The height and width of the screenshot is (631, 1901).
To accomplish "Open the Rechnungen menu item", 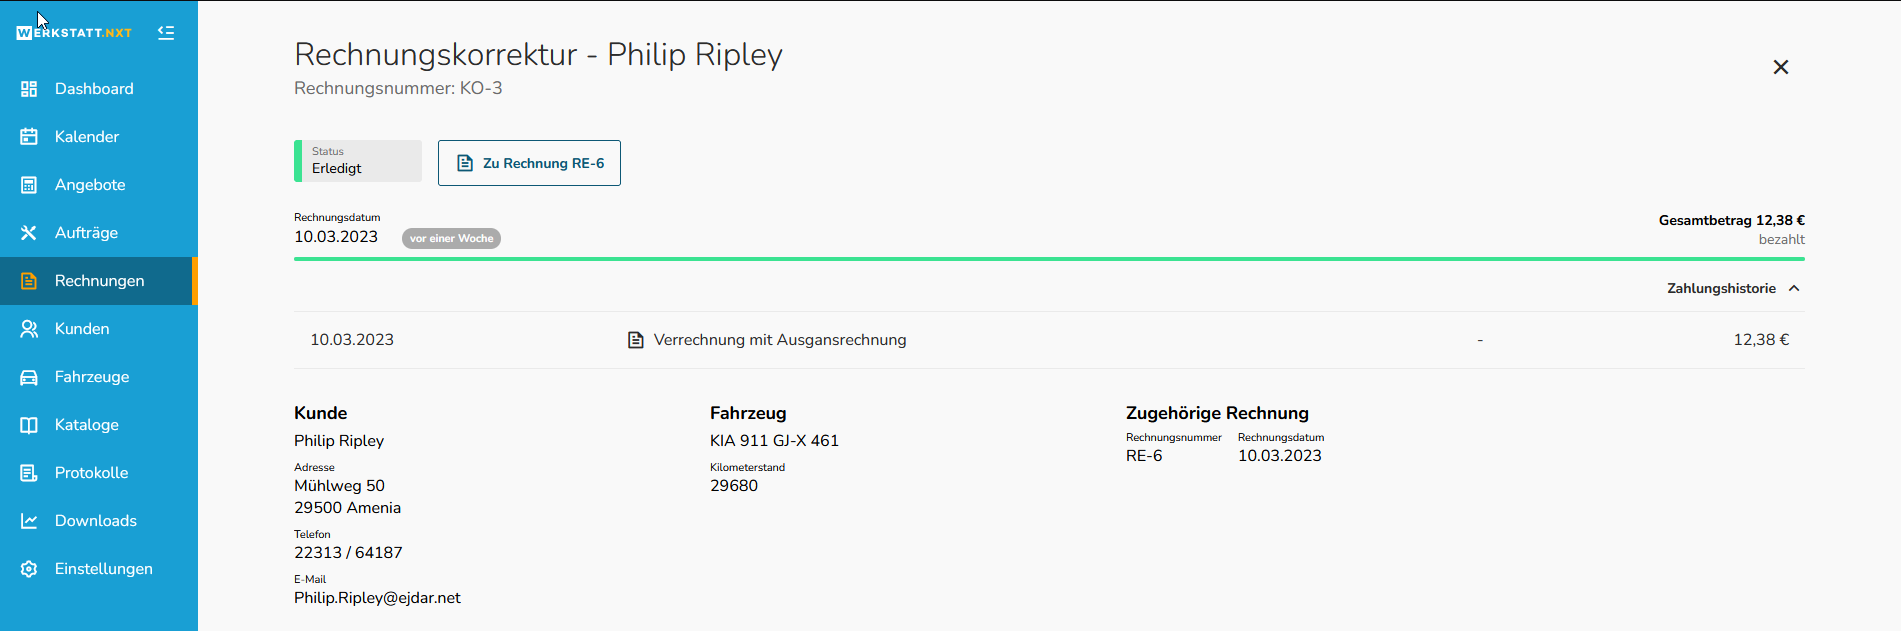I will pos(99,281).
